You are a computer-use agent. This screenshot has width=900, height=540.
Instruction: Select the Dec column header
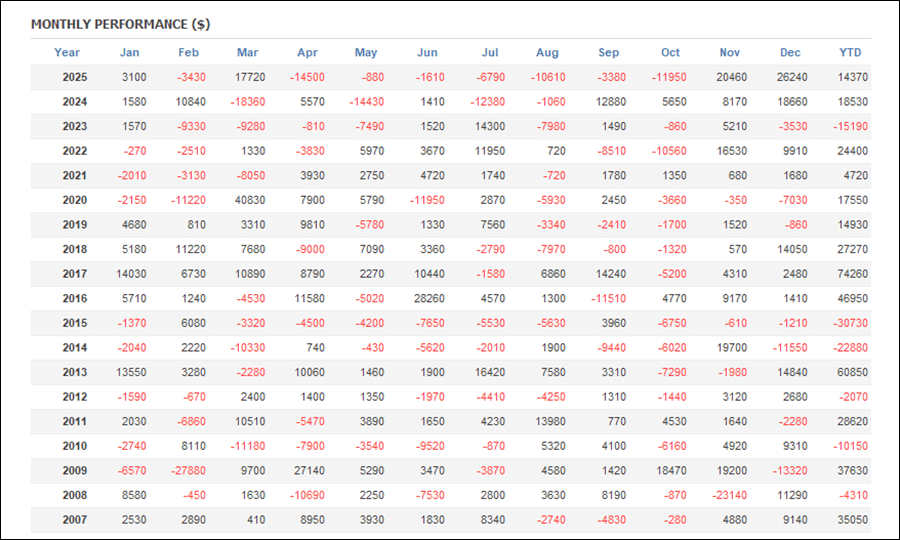790,52
